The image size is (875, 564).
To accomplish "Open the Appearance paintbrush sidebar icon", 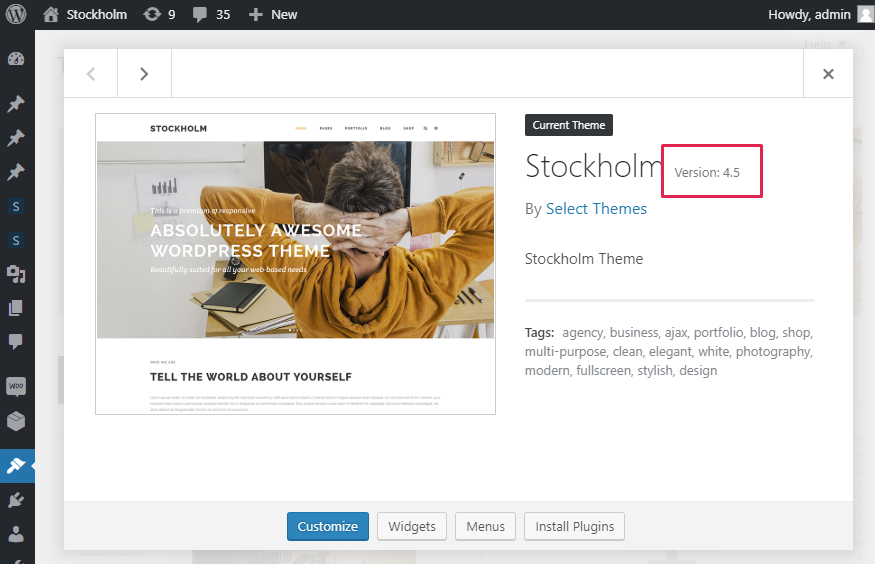I will [x=16, y=465].
